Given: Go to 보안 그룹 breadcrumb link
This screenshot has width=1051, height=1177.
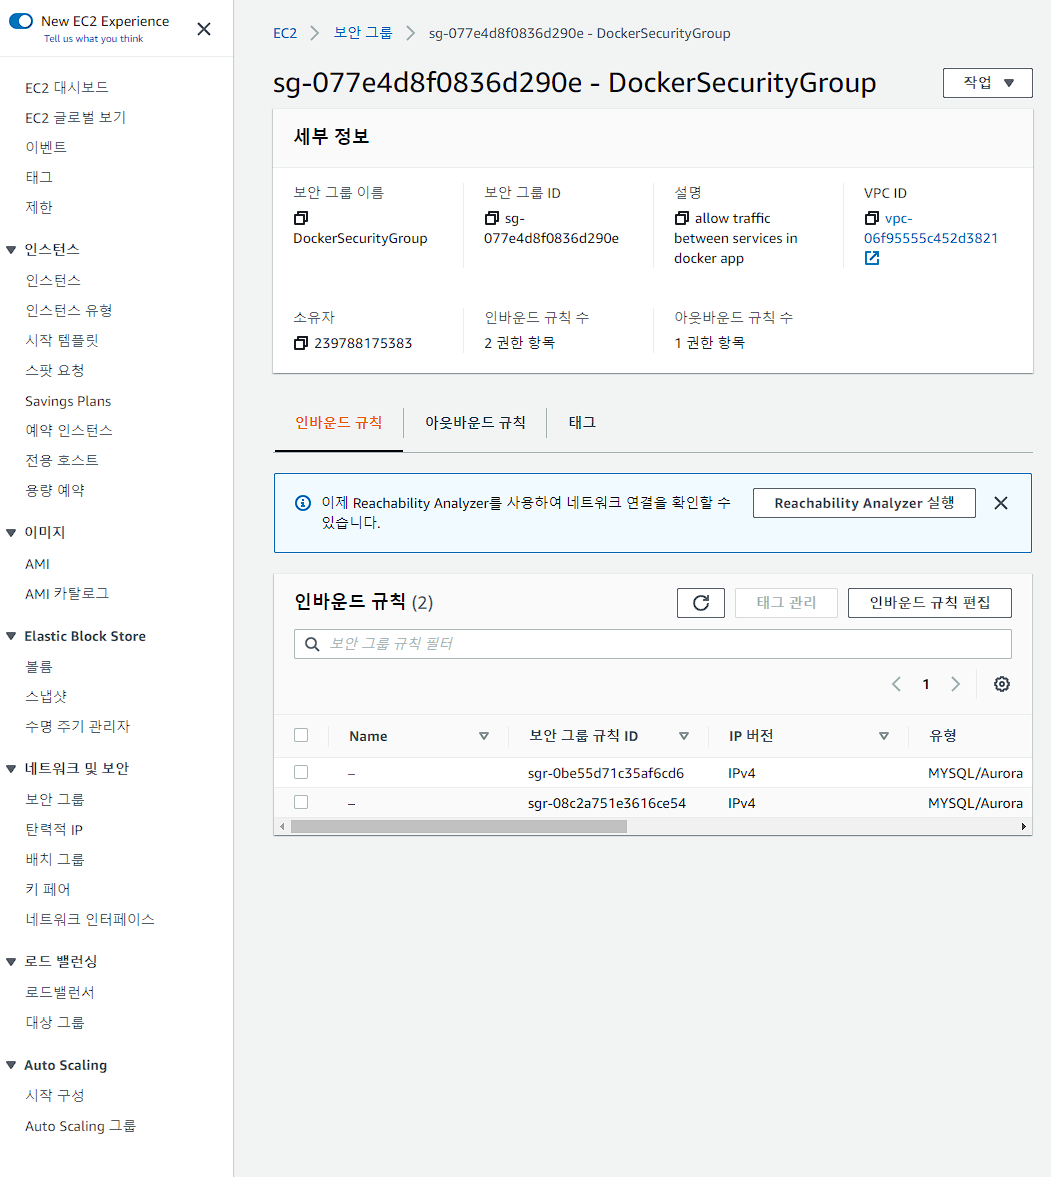Looking at the screenshot, I should coord(363,33).
